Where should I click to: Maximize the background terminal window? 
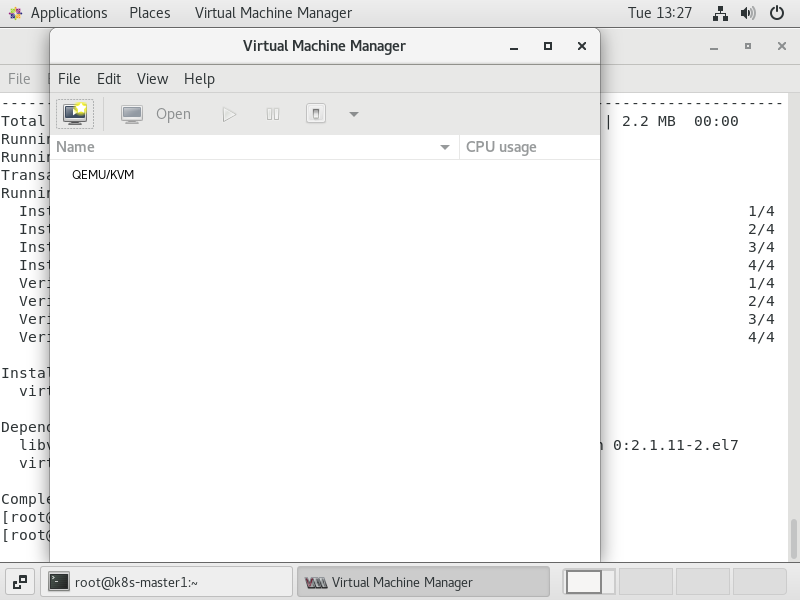tap(748, 46)
